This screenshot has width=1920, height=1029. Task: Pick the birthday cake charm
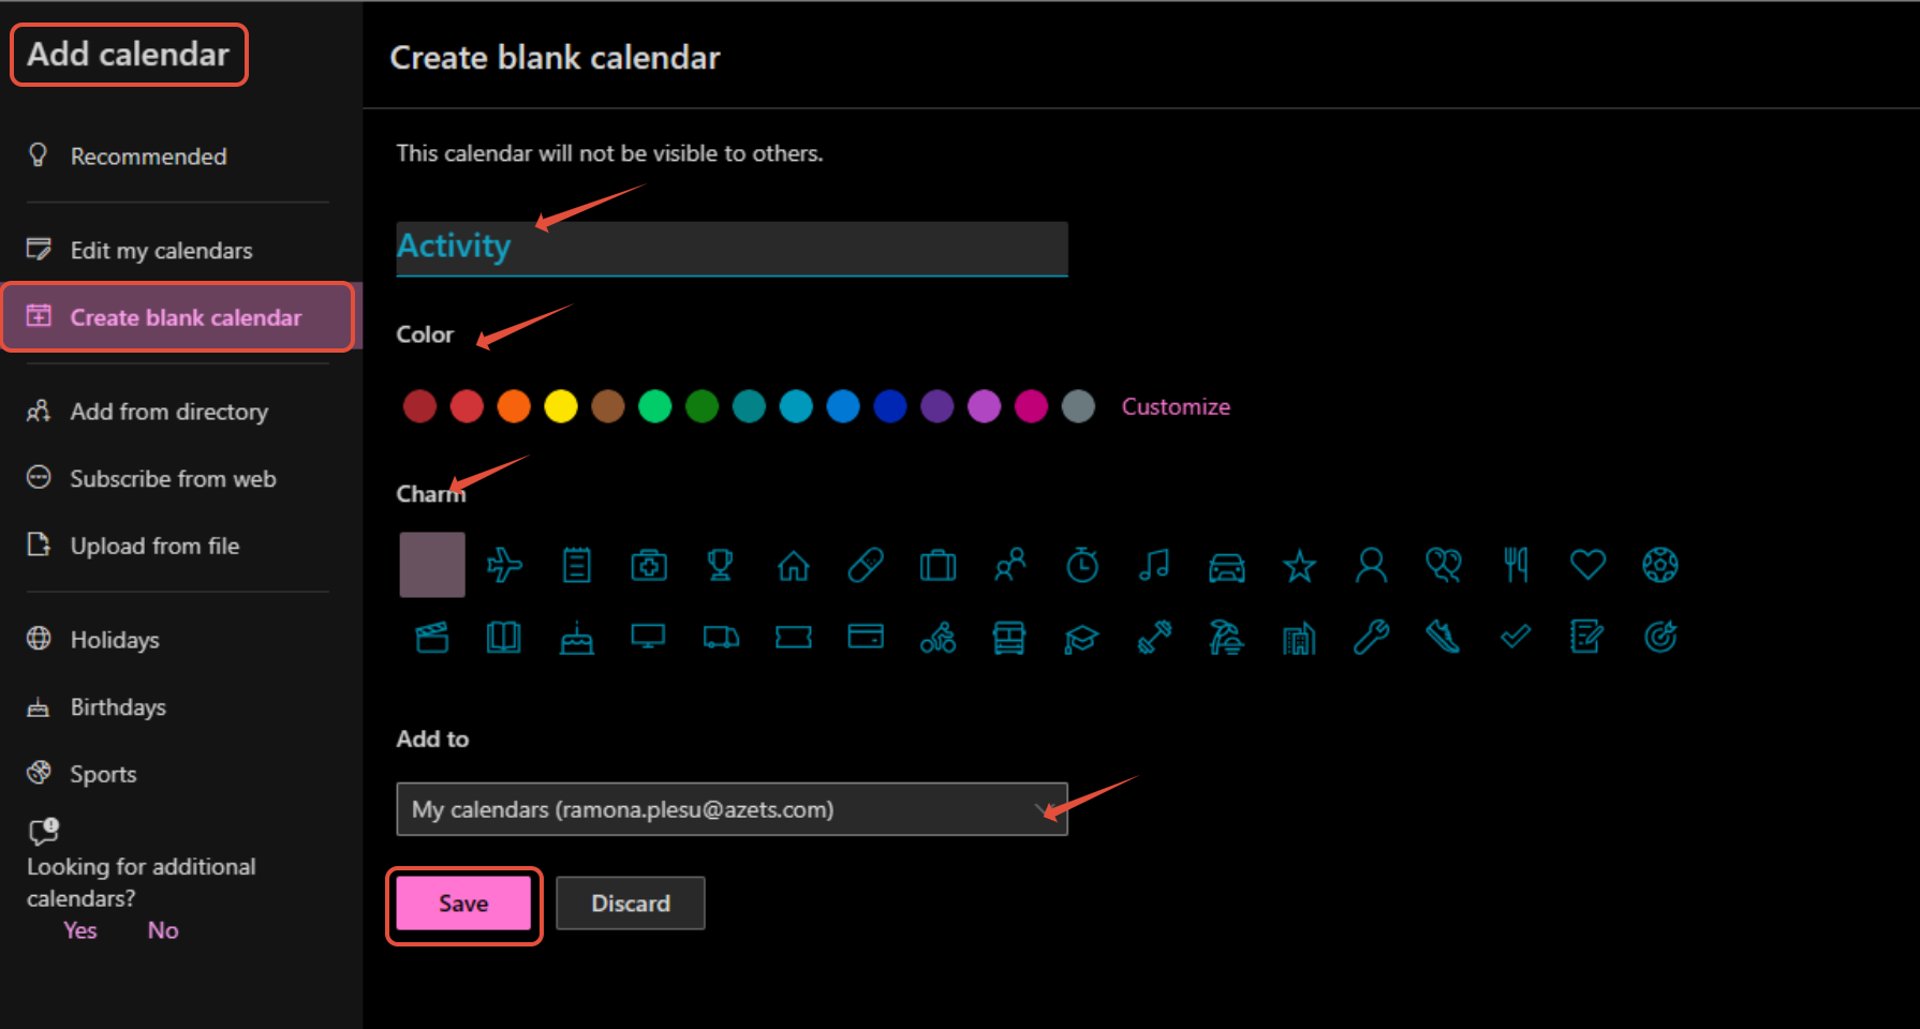coord(577,637)
